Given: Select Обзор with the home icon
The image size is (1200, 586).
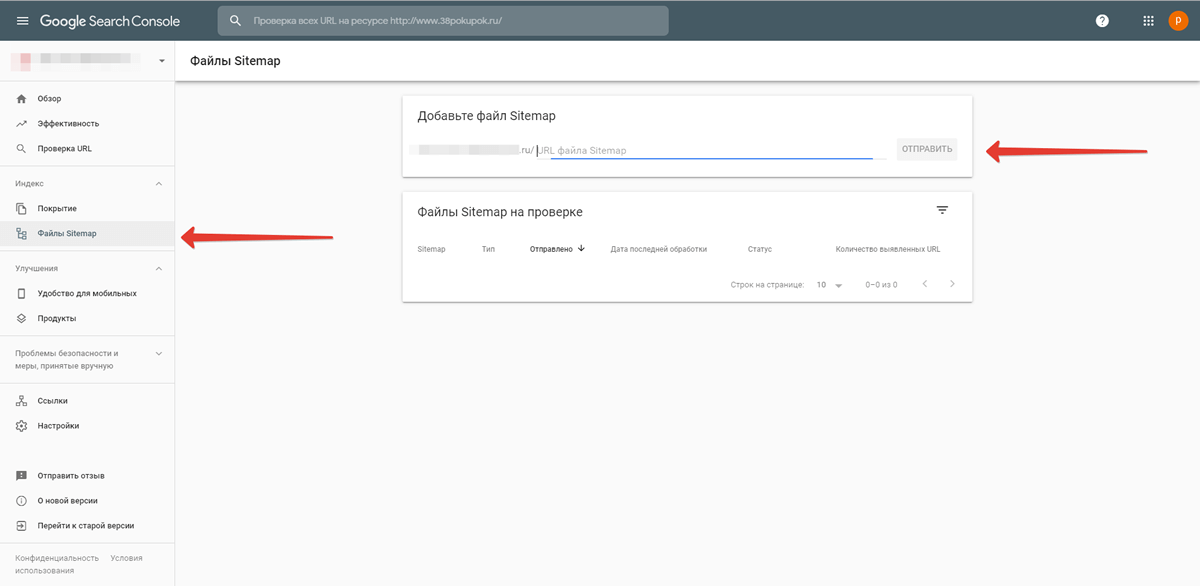Looking at the screenshot, I should point(50,98).
